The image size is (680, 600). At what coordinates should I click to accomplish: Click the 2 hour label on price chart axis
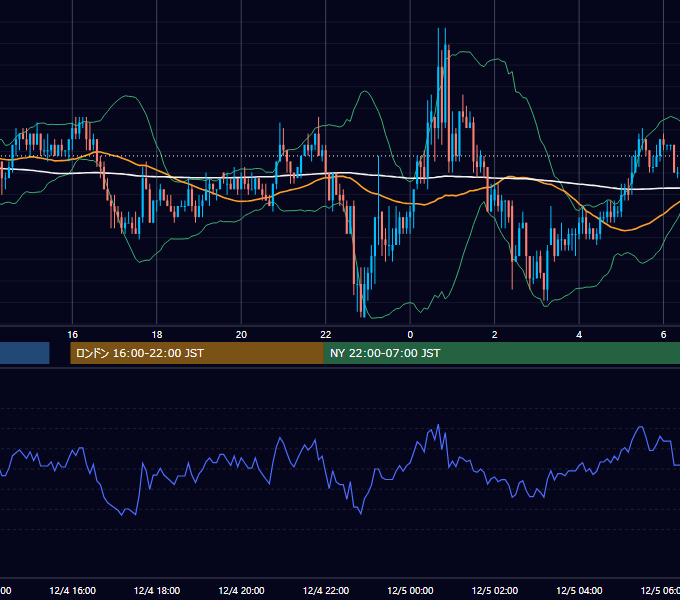click(494, 335)
